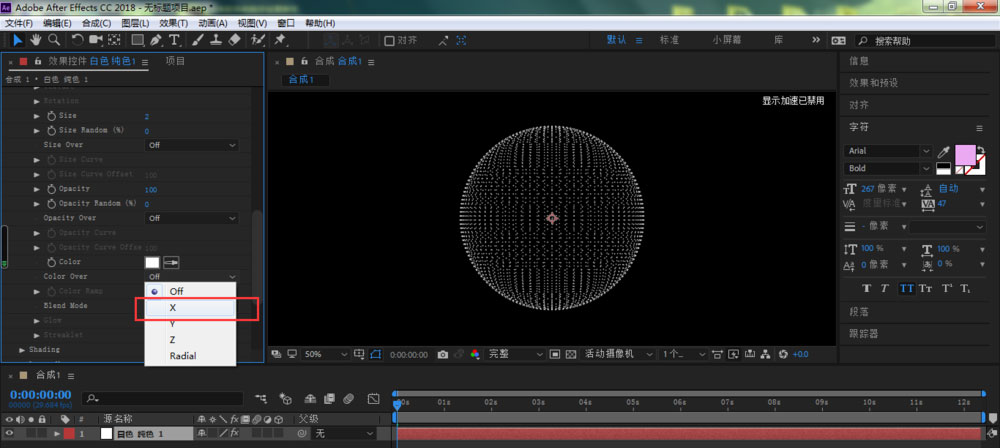Image resolution: width=1000 pixels, height=448 pixels.
Task: Select the 小屏幕 workspace
Action: click(727, 40)
